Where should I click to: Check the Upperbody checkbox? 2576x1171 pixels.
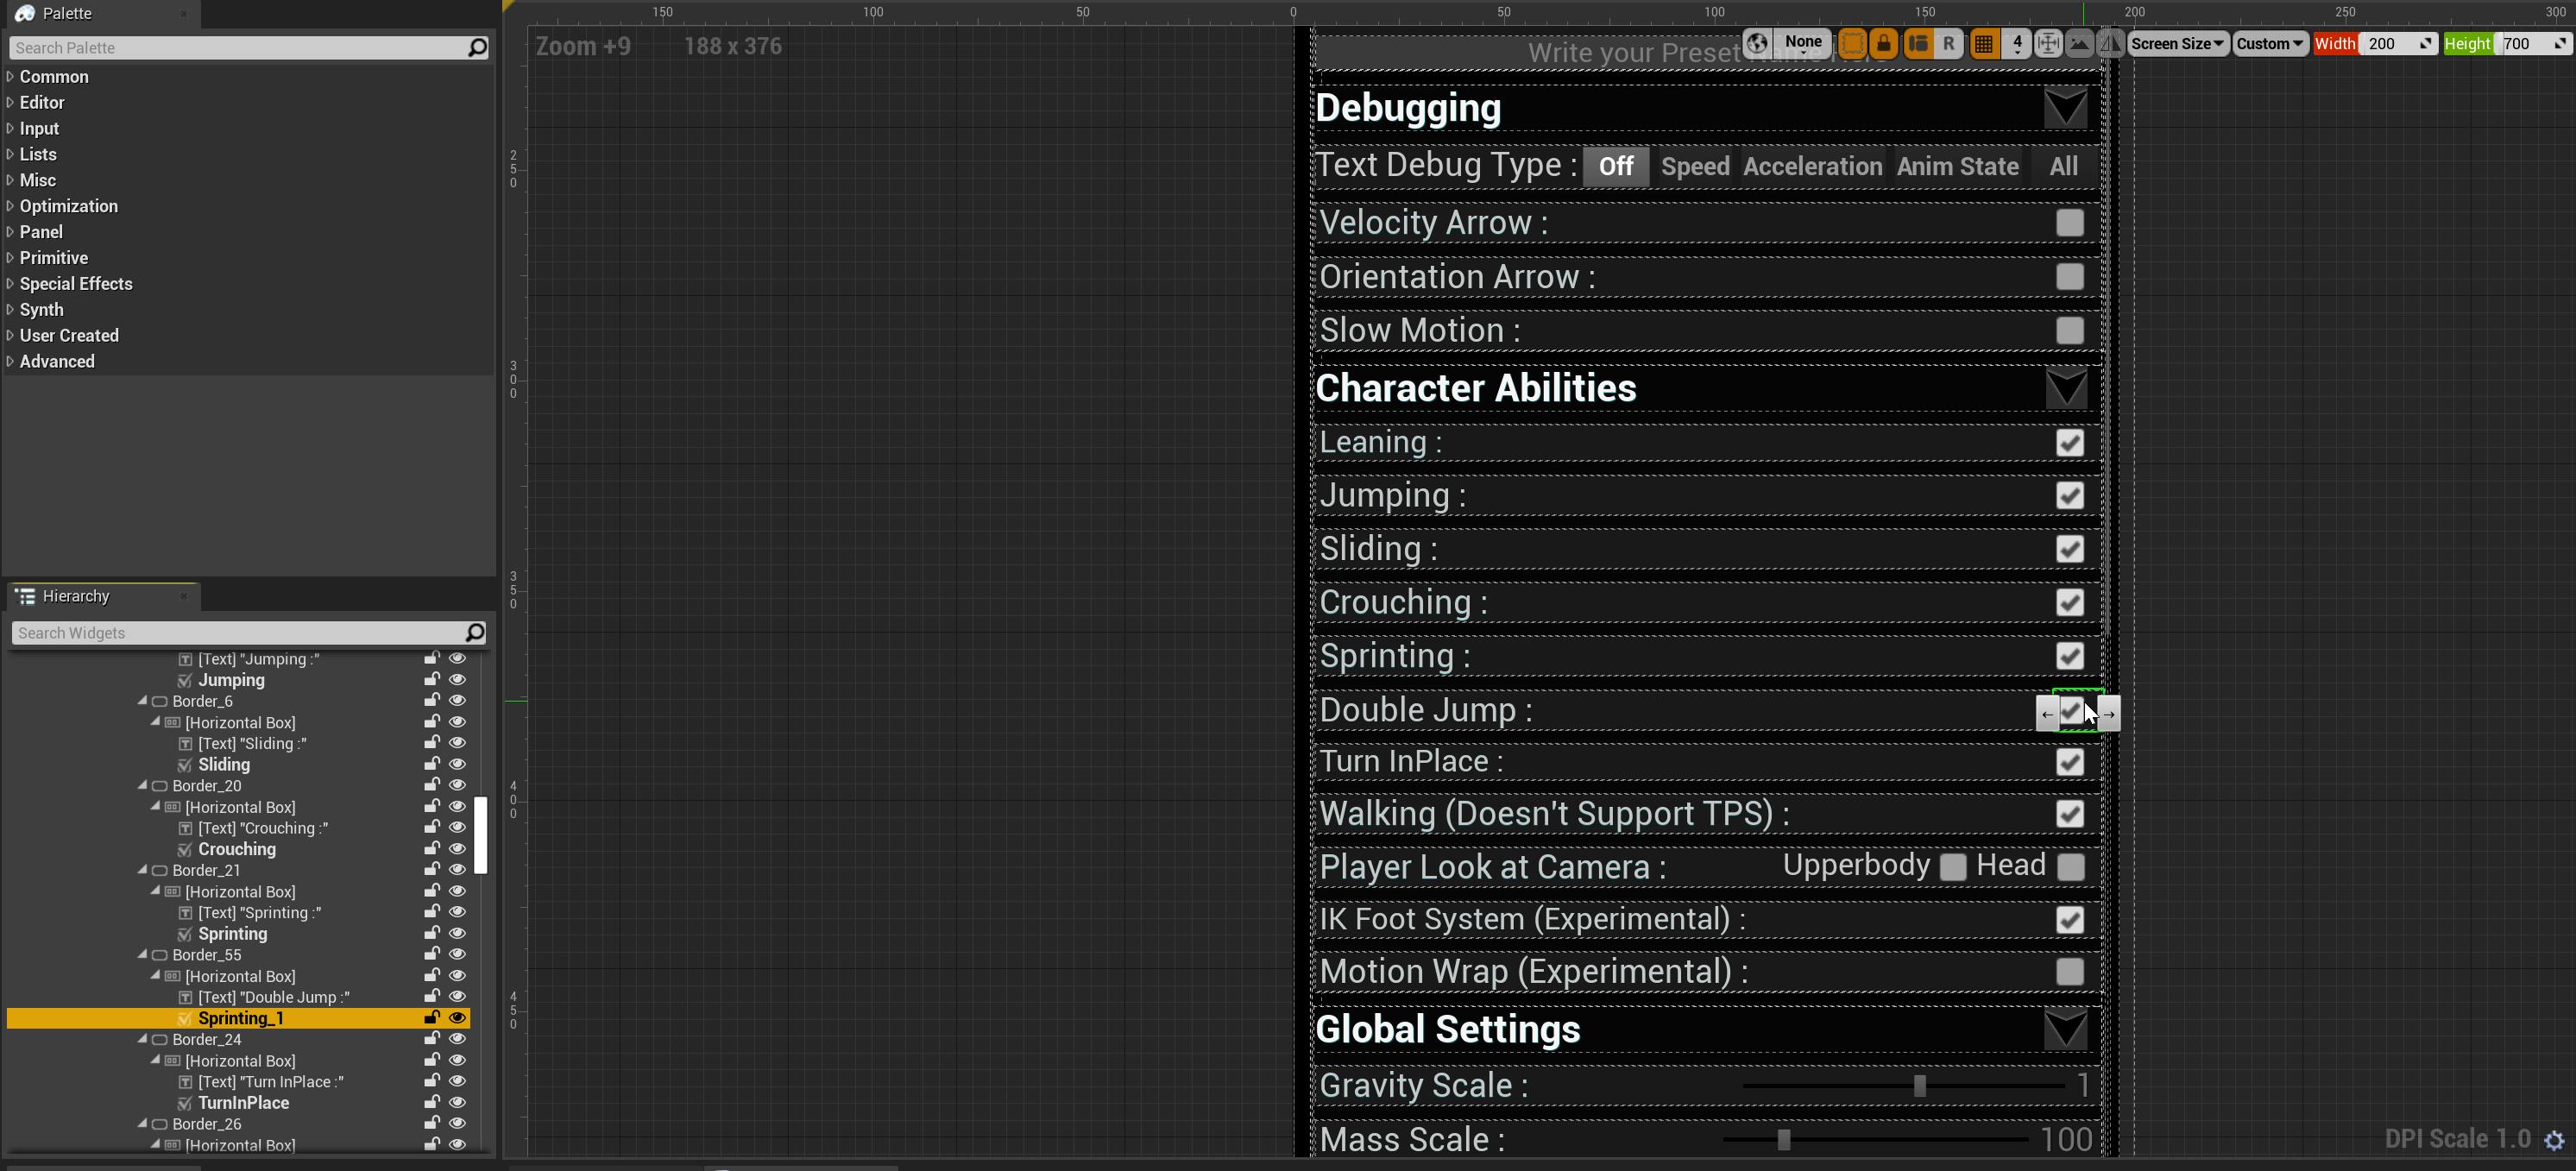pyautogui.click(x=1953, y=867)
